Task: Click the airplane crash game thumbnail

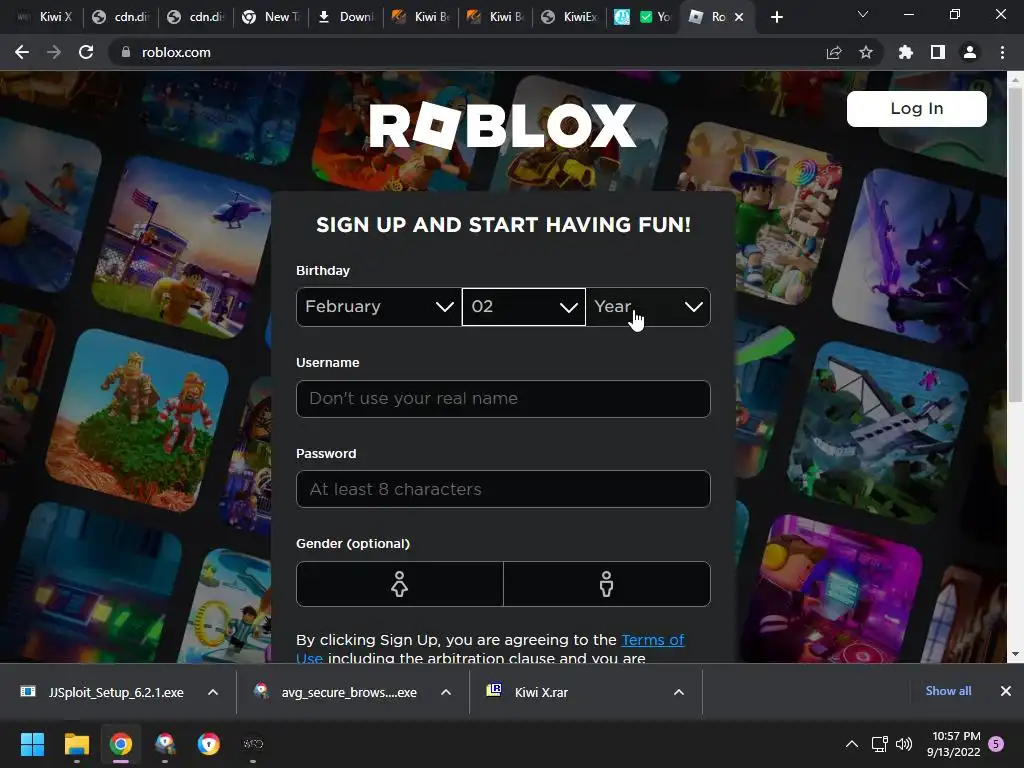Action: point(877,431)
